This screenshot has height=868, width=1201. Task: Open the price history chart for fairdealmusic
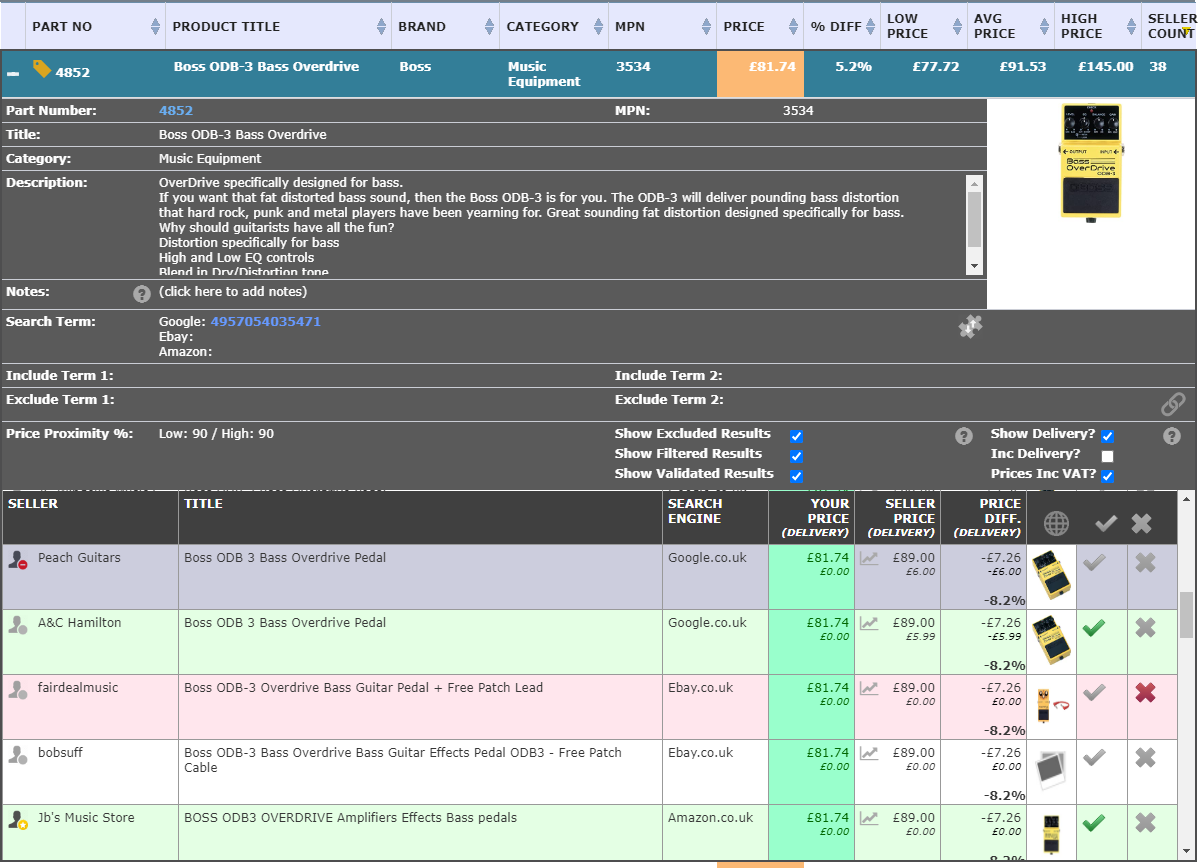point(869,689)
